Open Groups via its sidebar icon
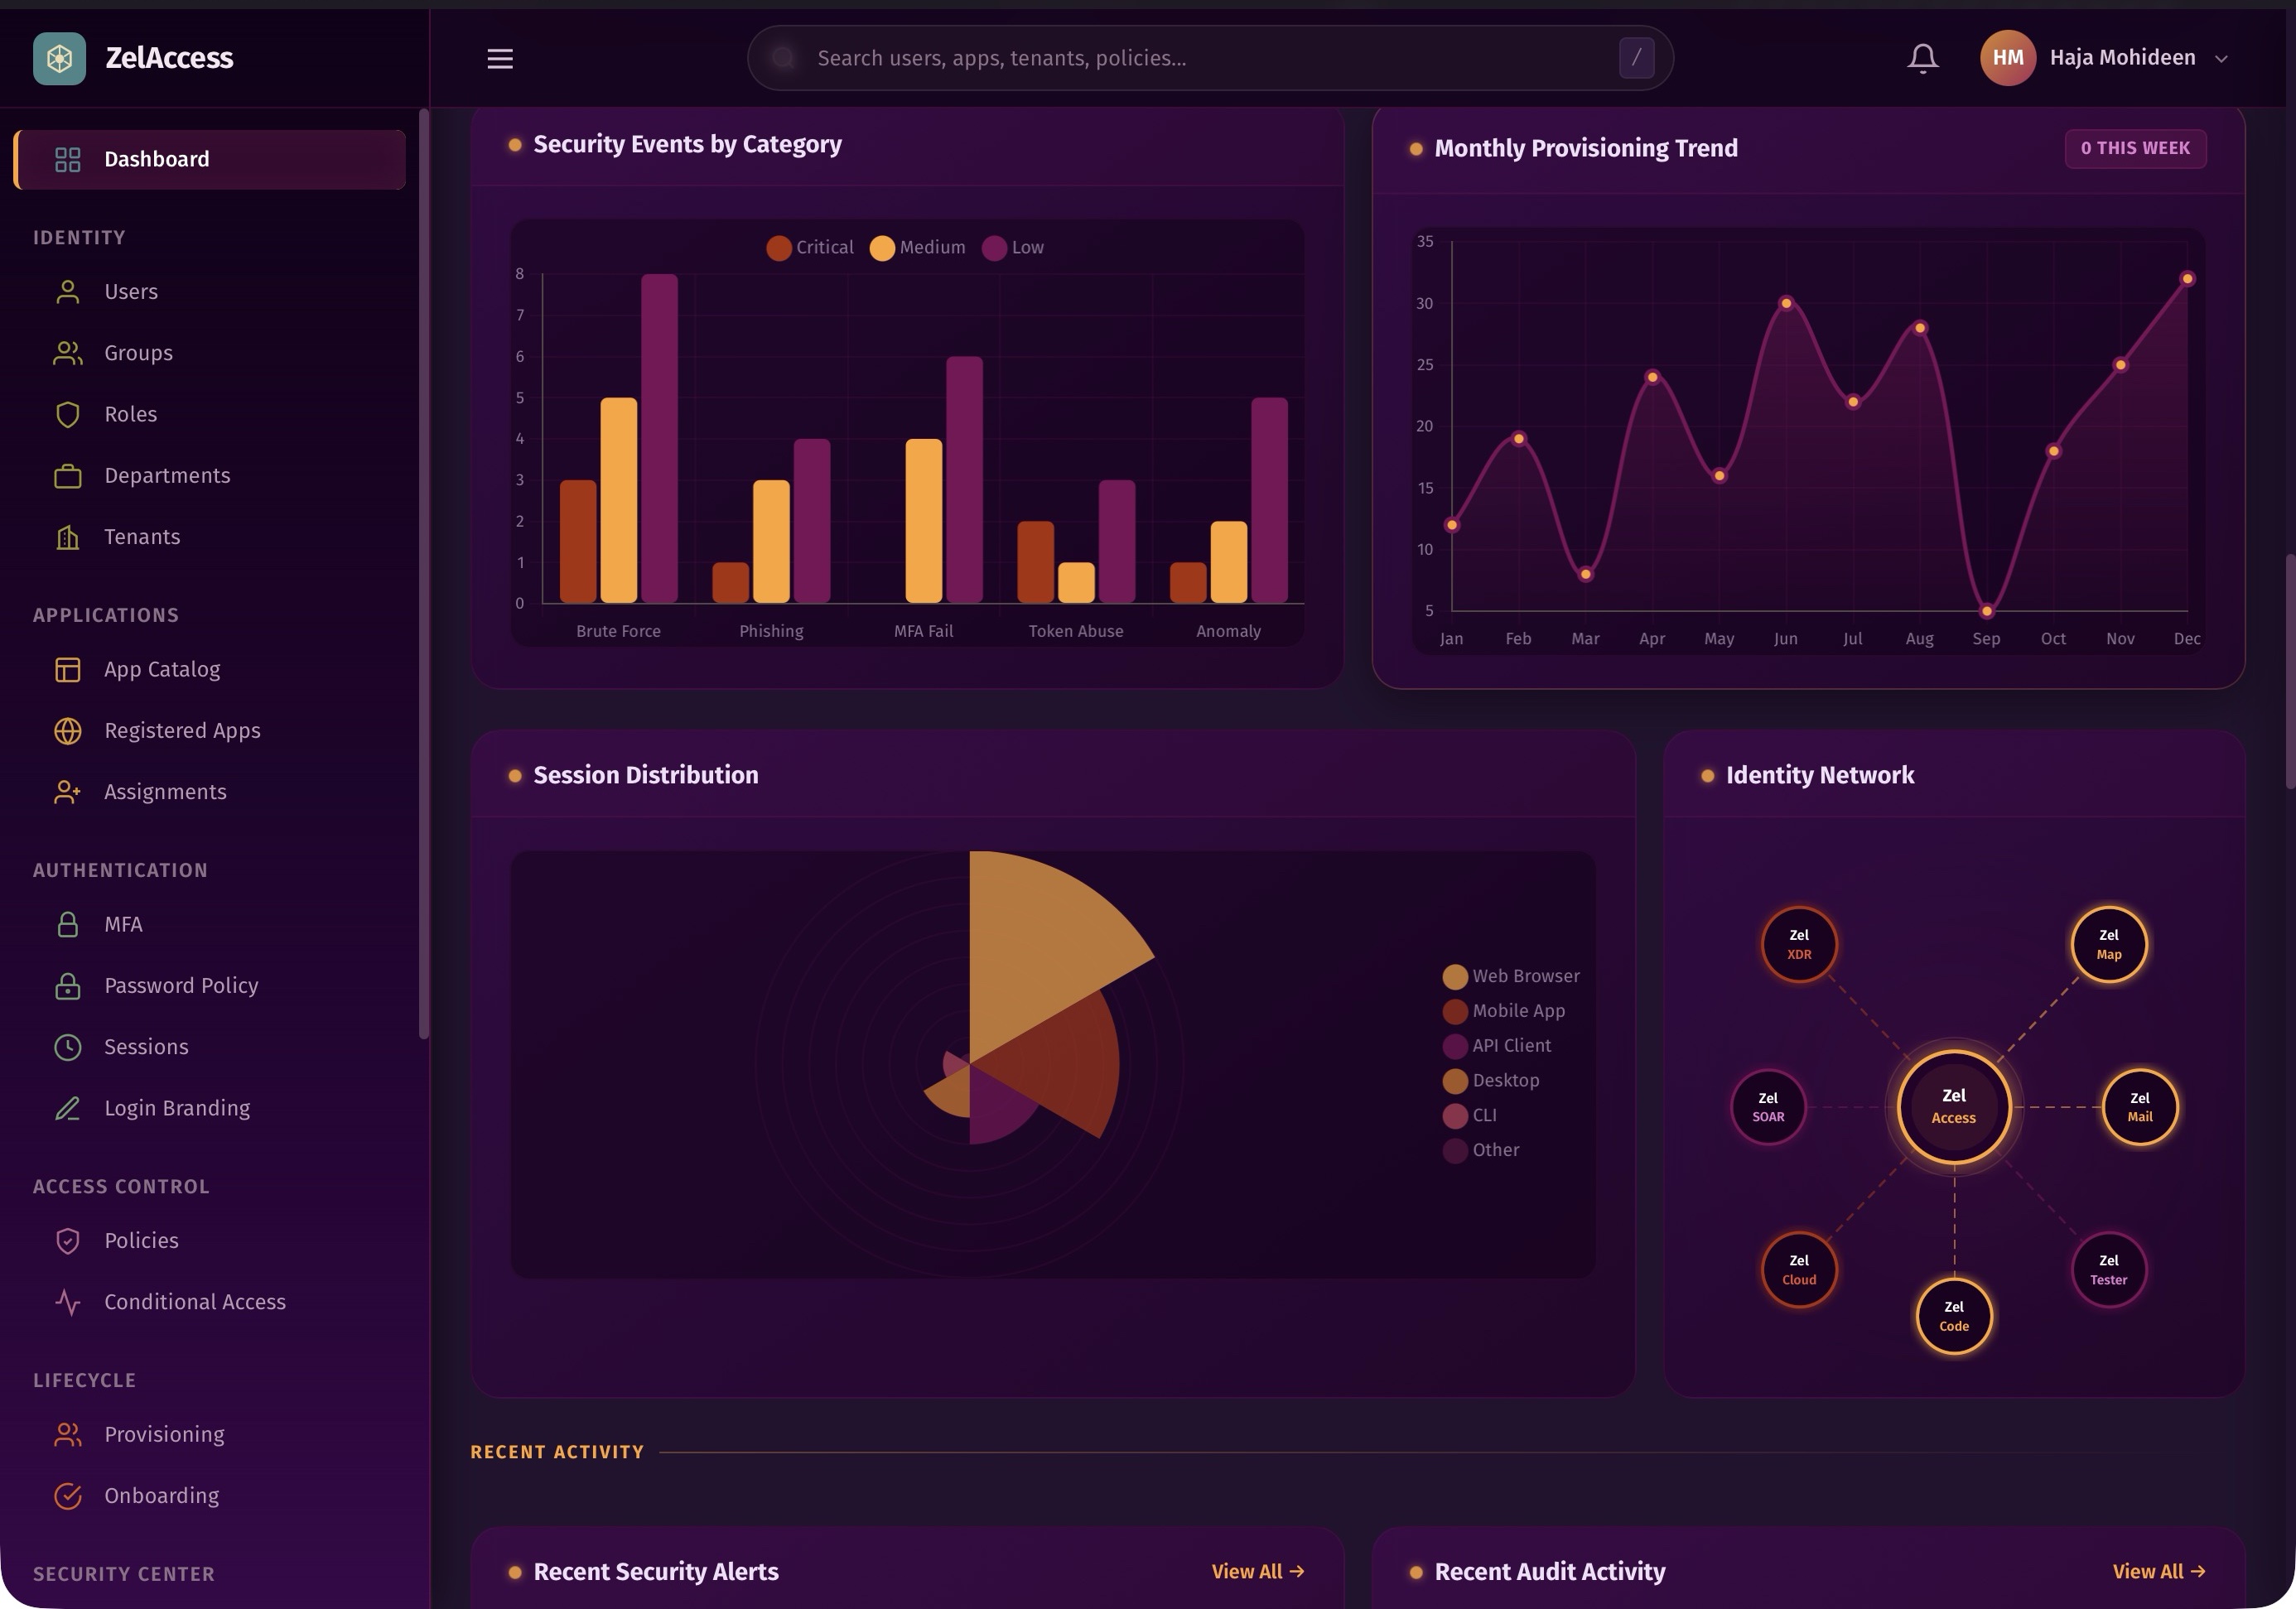 (67, 352)
